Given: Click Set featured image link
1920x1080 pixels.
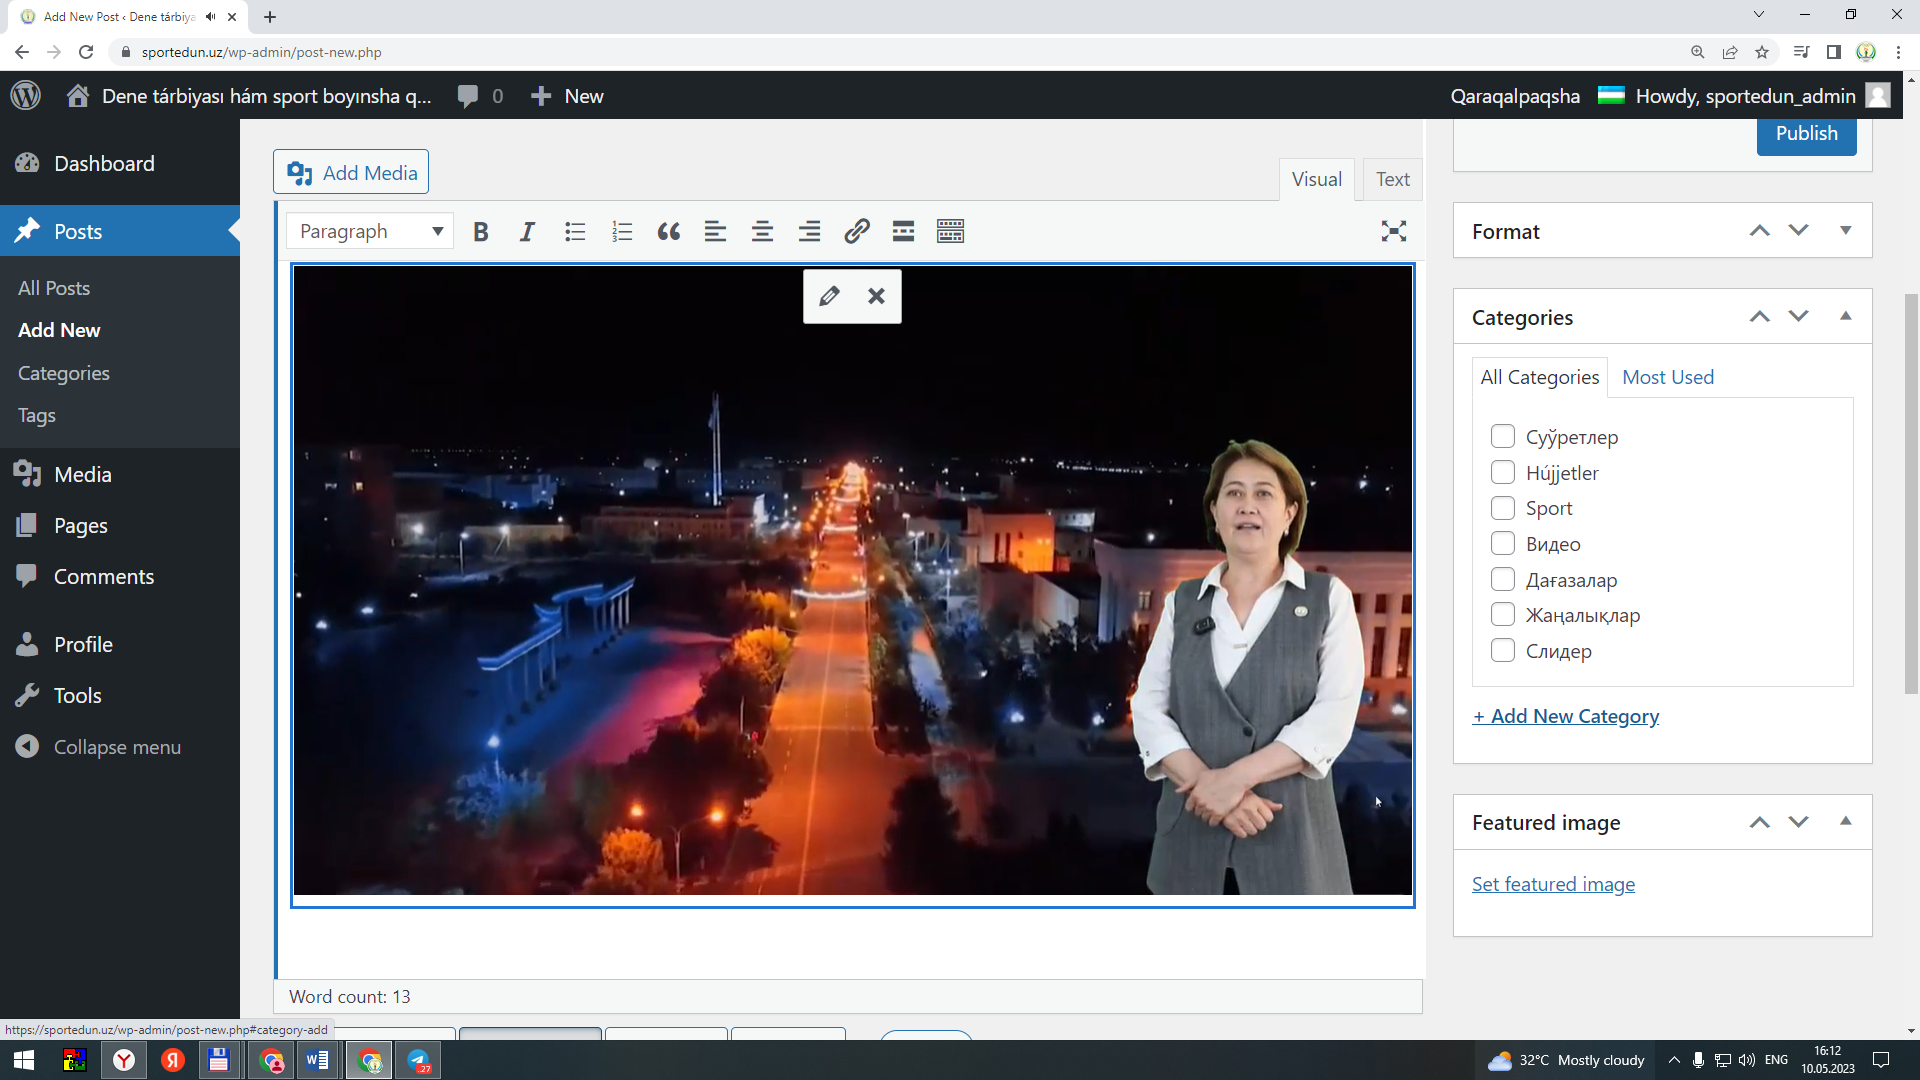Looking at the screenshot, I should 1553,884.
